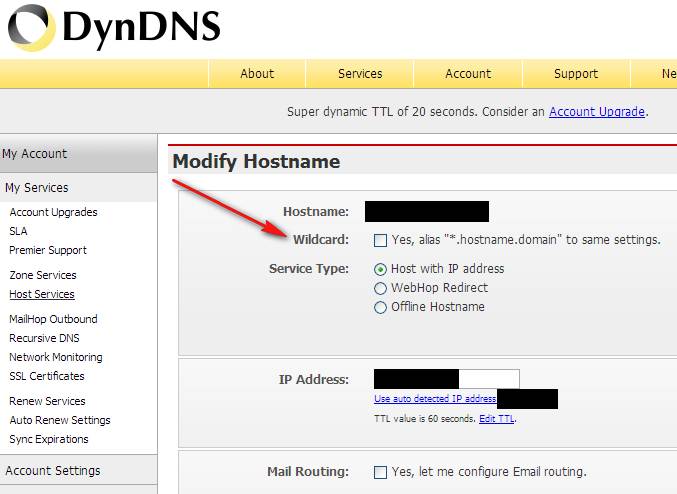This screenshot has height=494, width=677.
Task: Open the SLA sidebar link
Action: pyautogui.click(x=18, y=231)
